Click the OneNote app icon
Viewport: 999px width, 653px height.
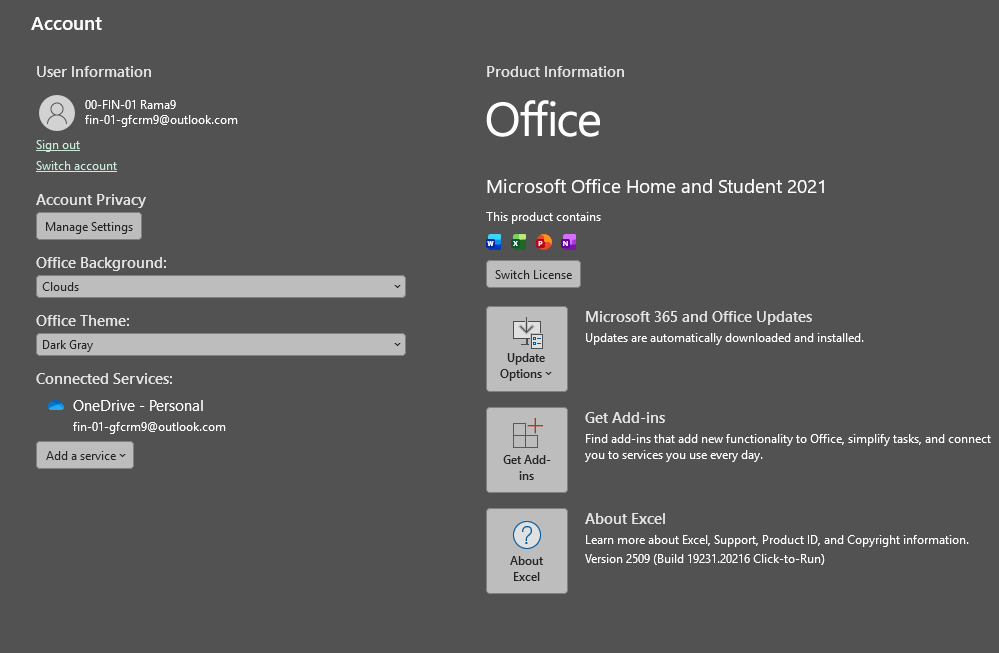pos(569,242)
